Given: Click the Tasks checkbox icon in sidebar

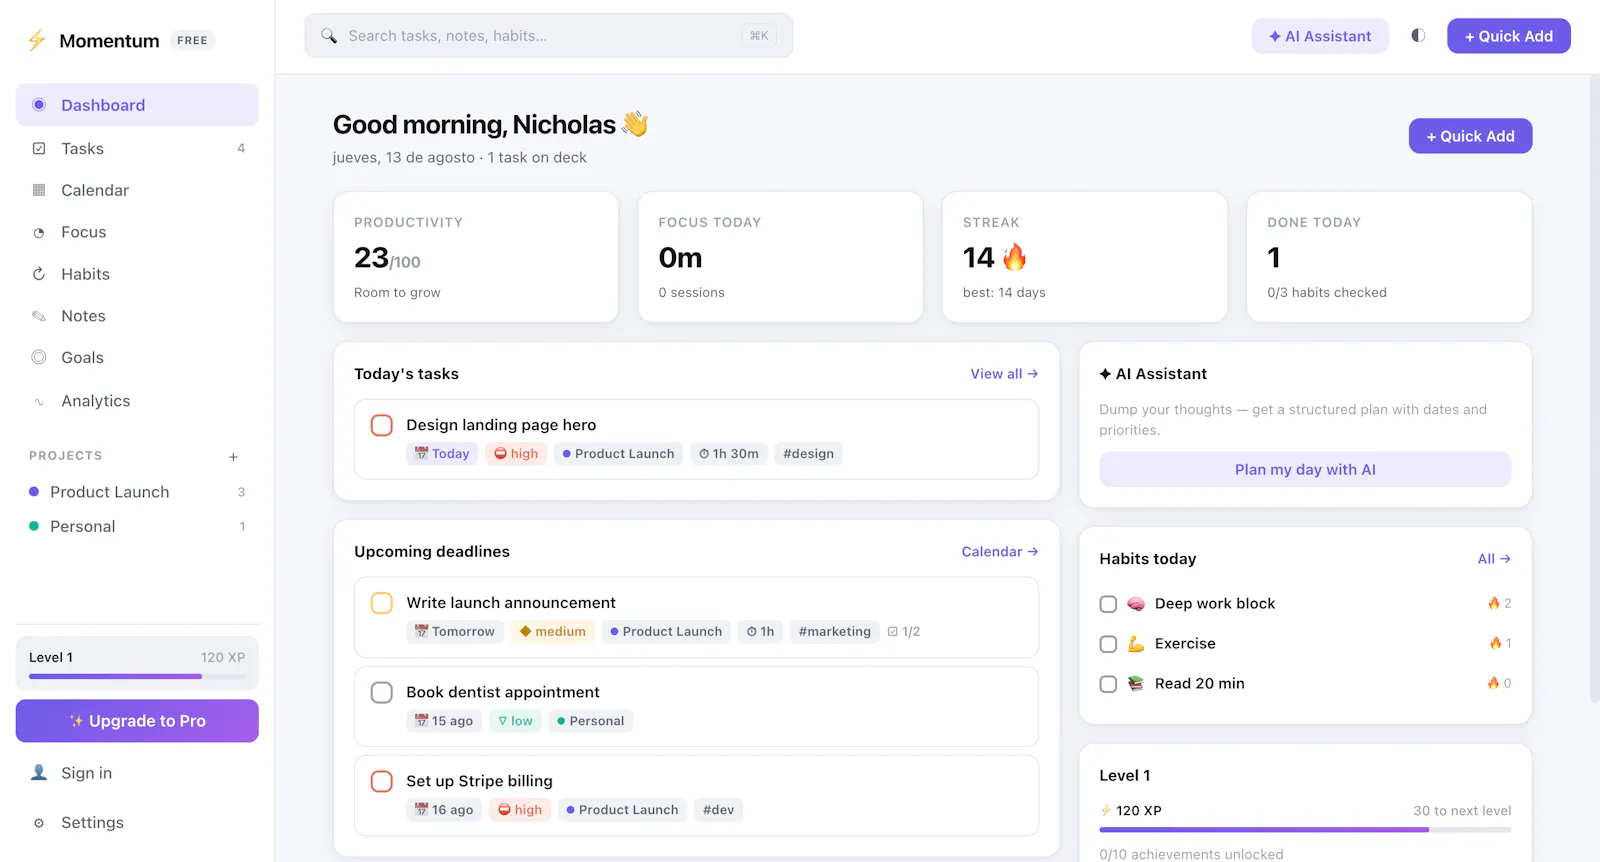Looking at the screenshot, I should [39, 148].
